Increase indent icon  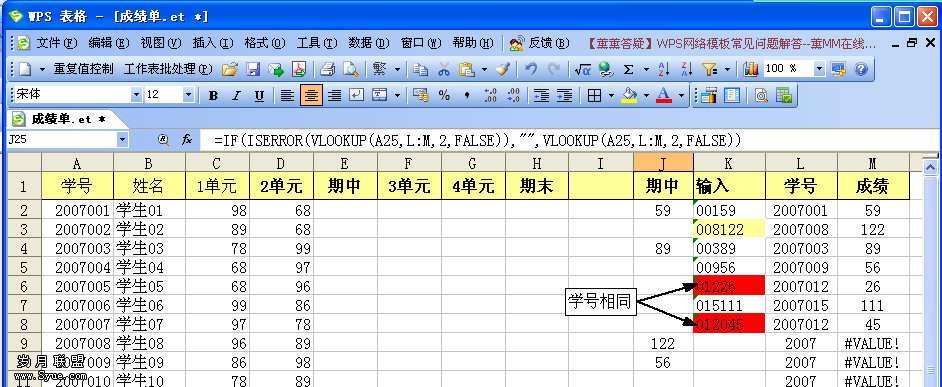pyautogui.click(x=564, y=95)
